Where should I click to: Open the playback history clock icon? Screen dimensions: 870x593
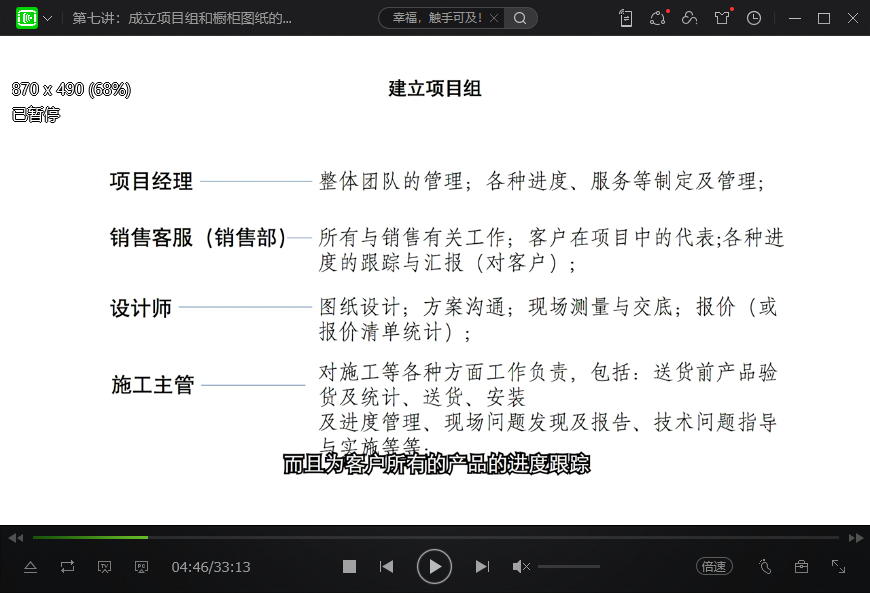(754, 18)
